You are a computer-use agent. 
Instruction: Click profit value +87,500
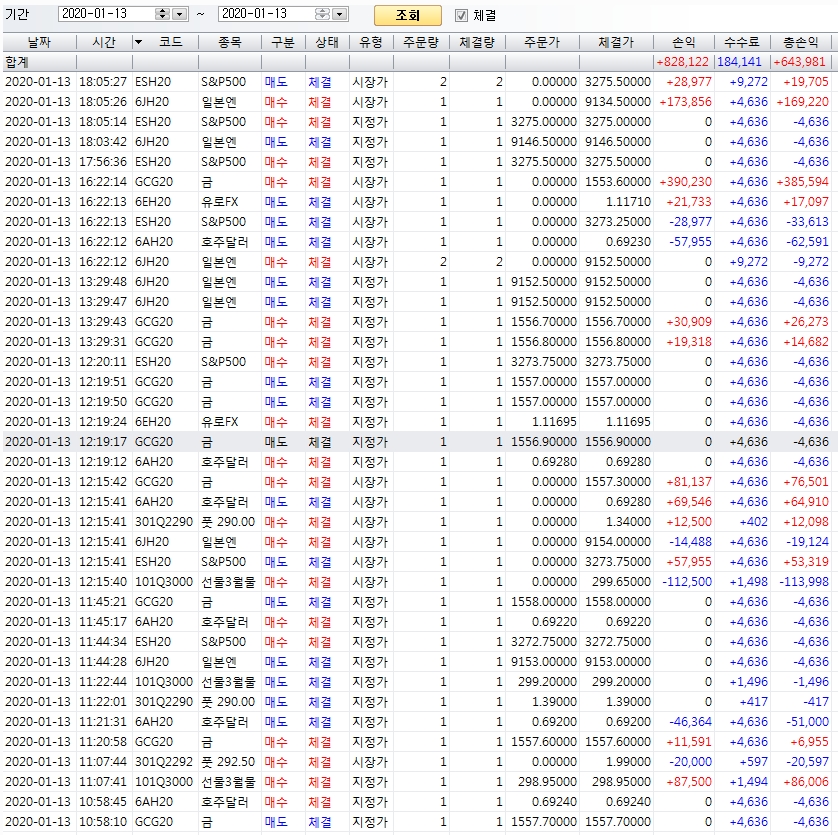(x=689, y=782)
